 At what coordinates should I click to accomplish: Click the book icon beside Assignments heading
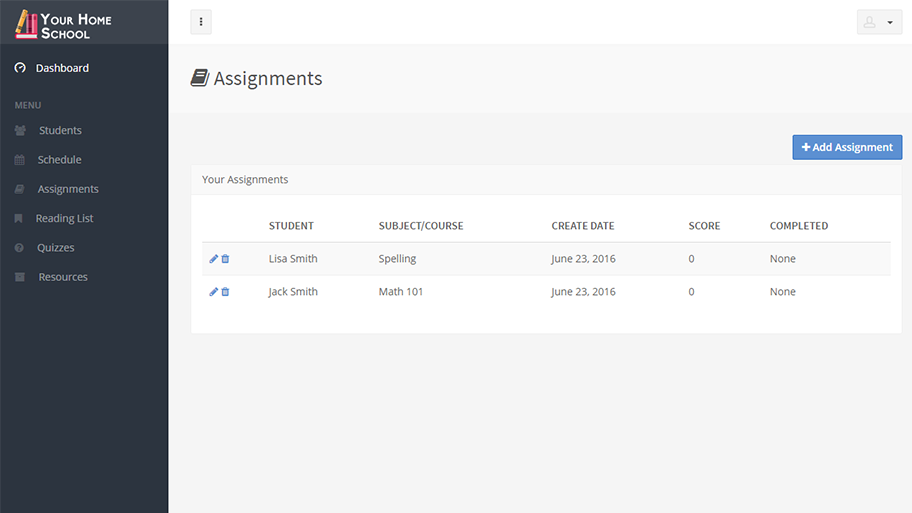(x=200, y=78)
